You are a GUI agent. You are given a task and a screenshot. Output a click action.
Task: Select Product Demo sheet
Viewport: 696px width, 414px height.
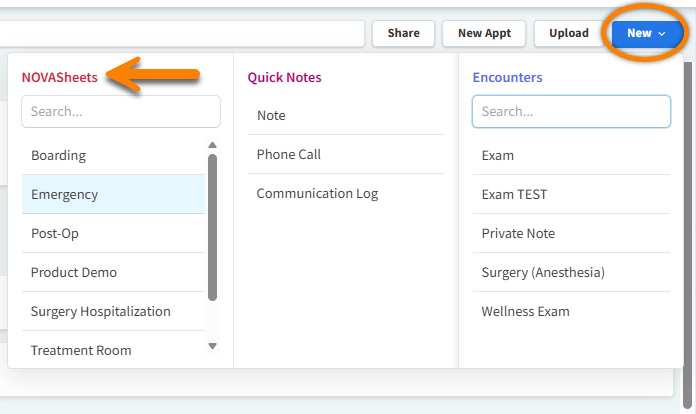[74, 273]
